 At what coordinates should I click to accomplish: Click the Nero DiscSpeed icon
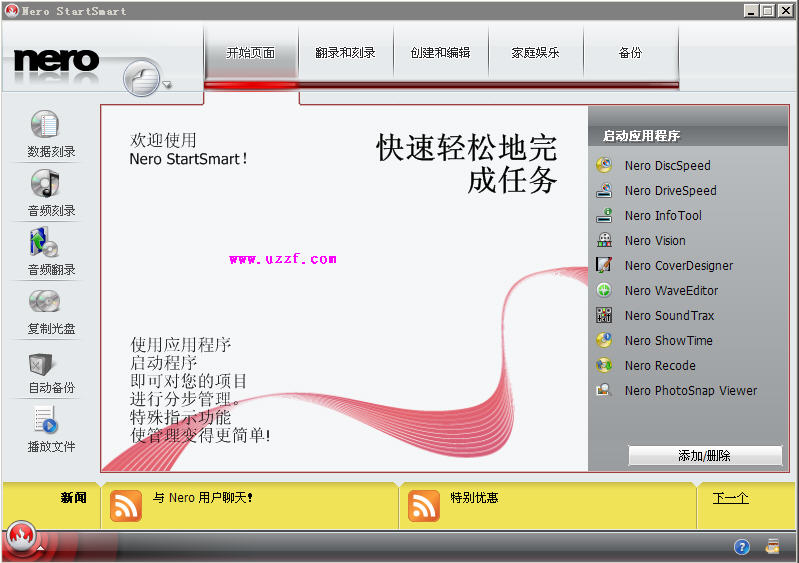pos(604,165)
